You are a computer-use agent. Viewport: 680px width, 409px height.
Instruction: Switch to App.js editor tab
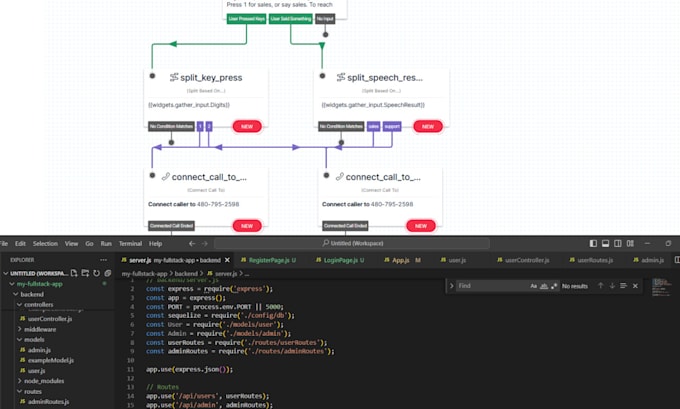403,260
